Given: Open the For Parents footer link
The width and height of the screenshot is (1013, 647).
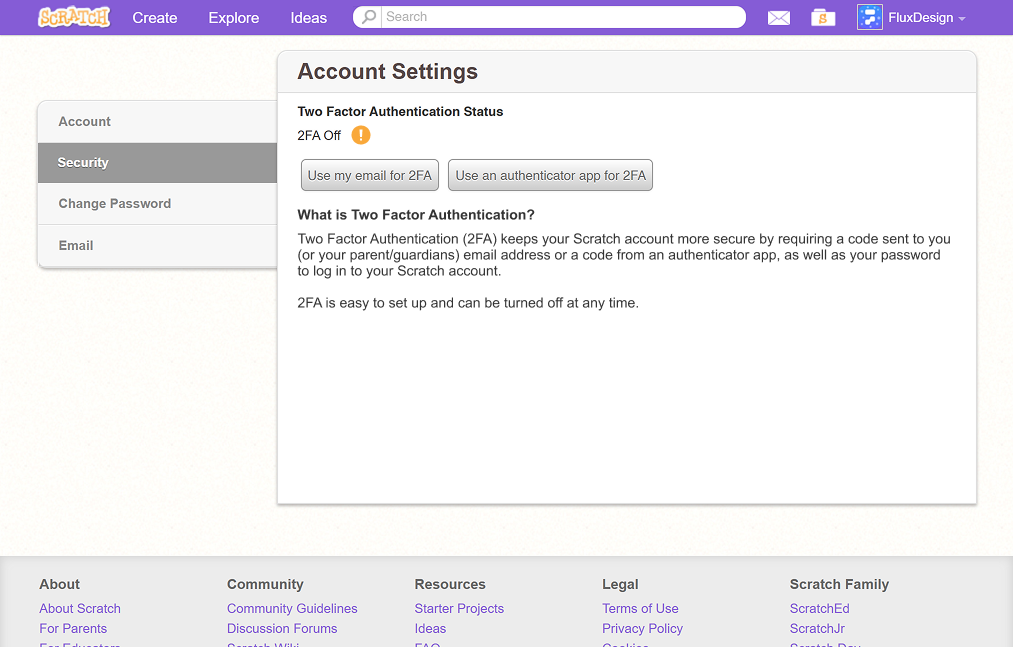Looking at the screenshot, I should point(73,628).
